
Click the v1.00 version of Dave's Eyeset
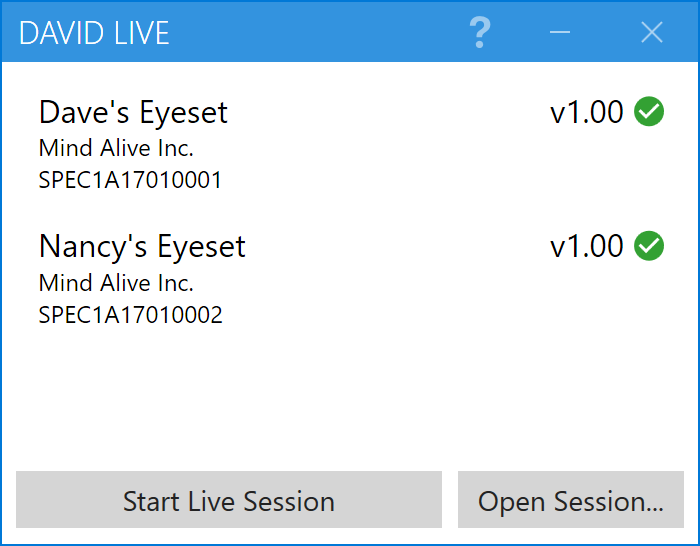coord(587,112)
